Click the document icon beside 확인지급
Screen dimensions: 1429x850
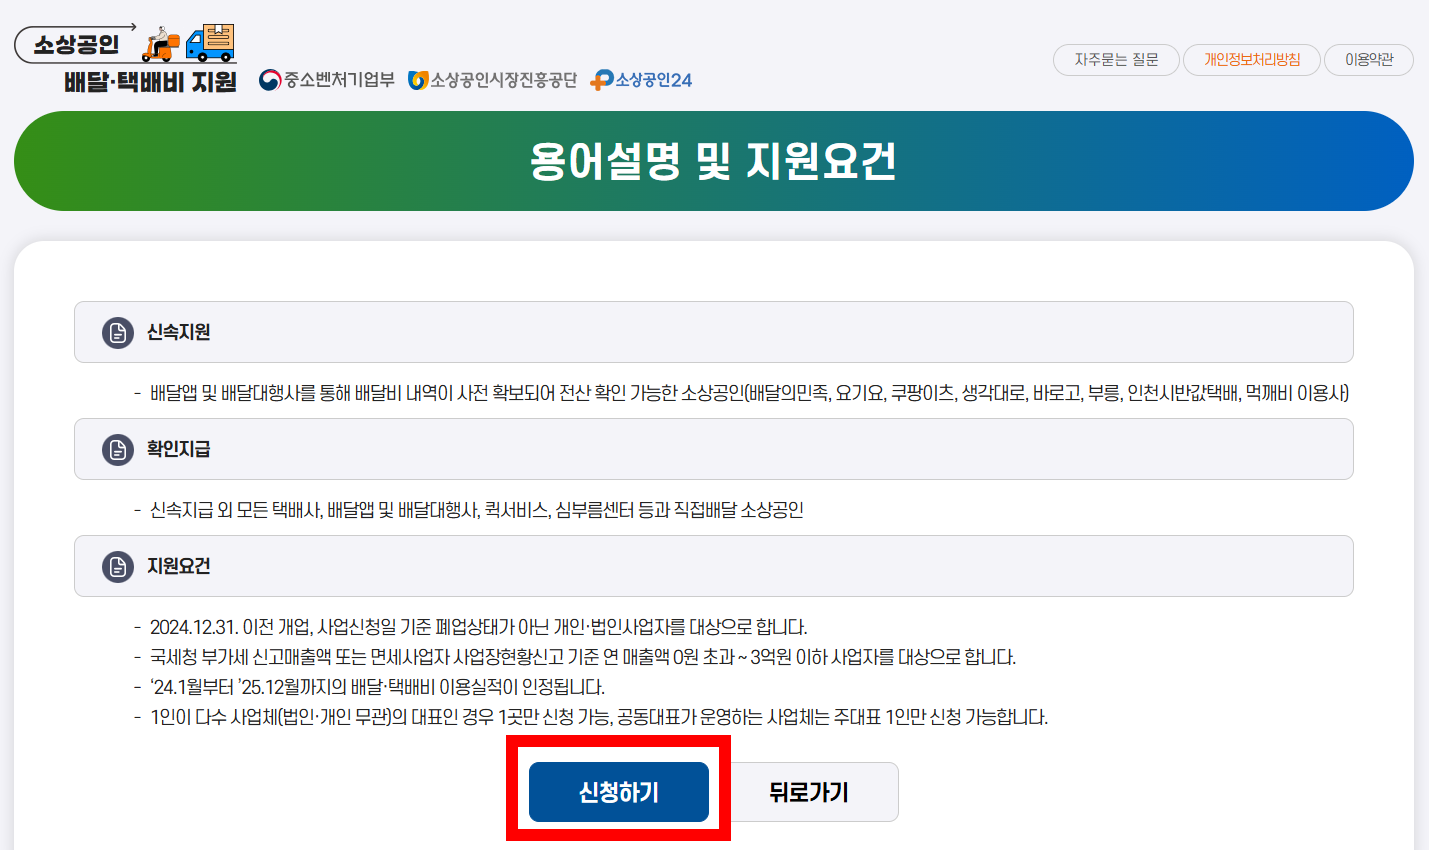tap(118, 449)
